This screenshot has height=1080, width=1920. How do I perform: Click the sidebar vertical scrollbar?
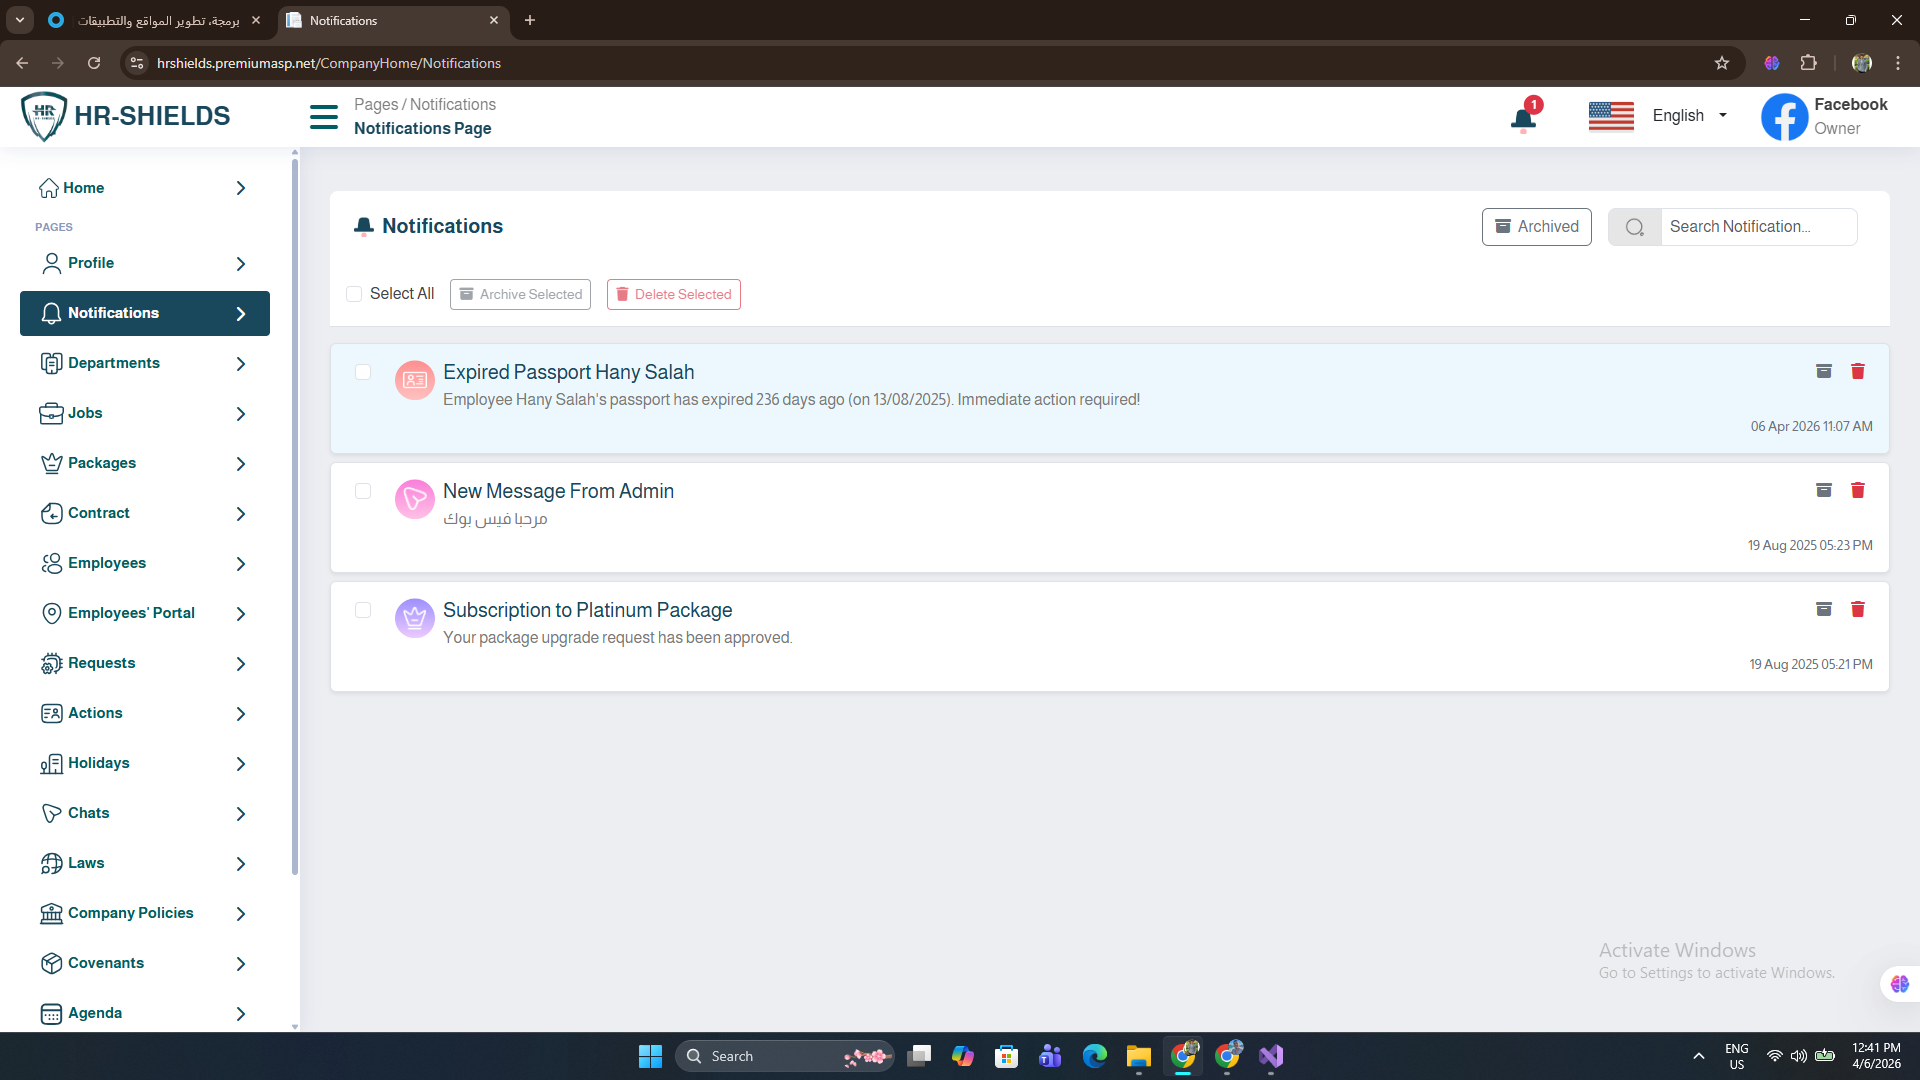tap(294, 500)
